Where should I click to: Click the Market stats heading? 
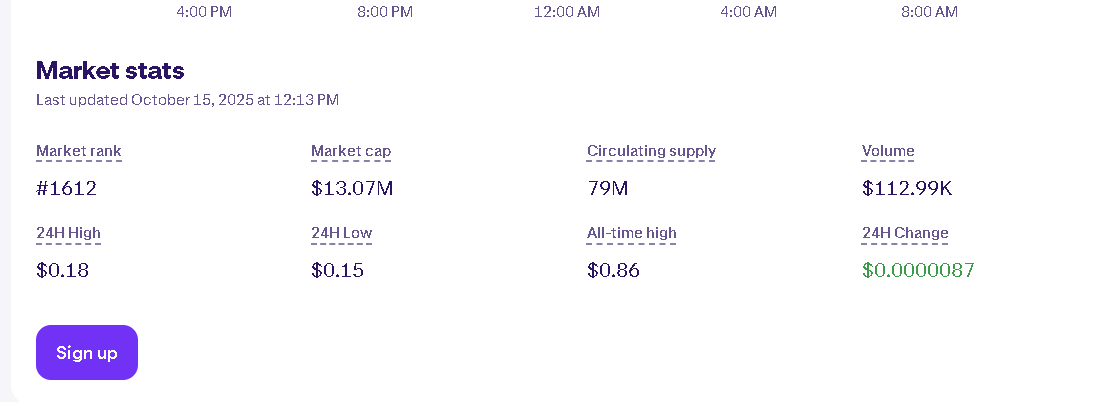[110, 70]
